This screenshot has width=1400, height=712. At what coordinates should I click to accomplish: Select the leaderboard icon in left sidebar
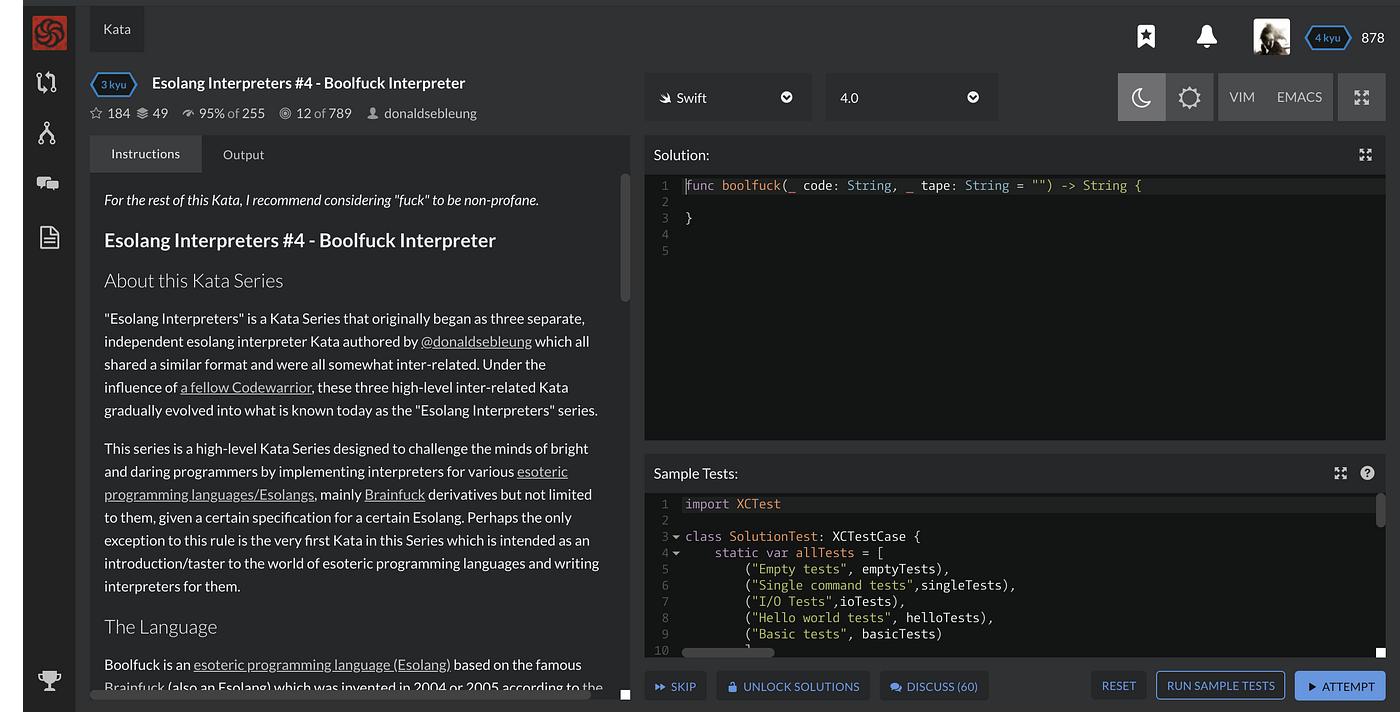pyautogui.click(x=46, y=133)
